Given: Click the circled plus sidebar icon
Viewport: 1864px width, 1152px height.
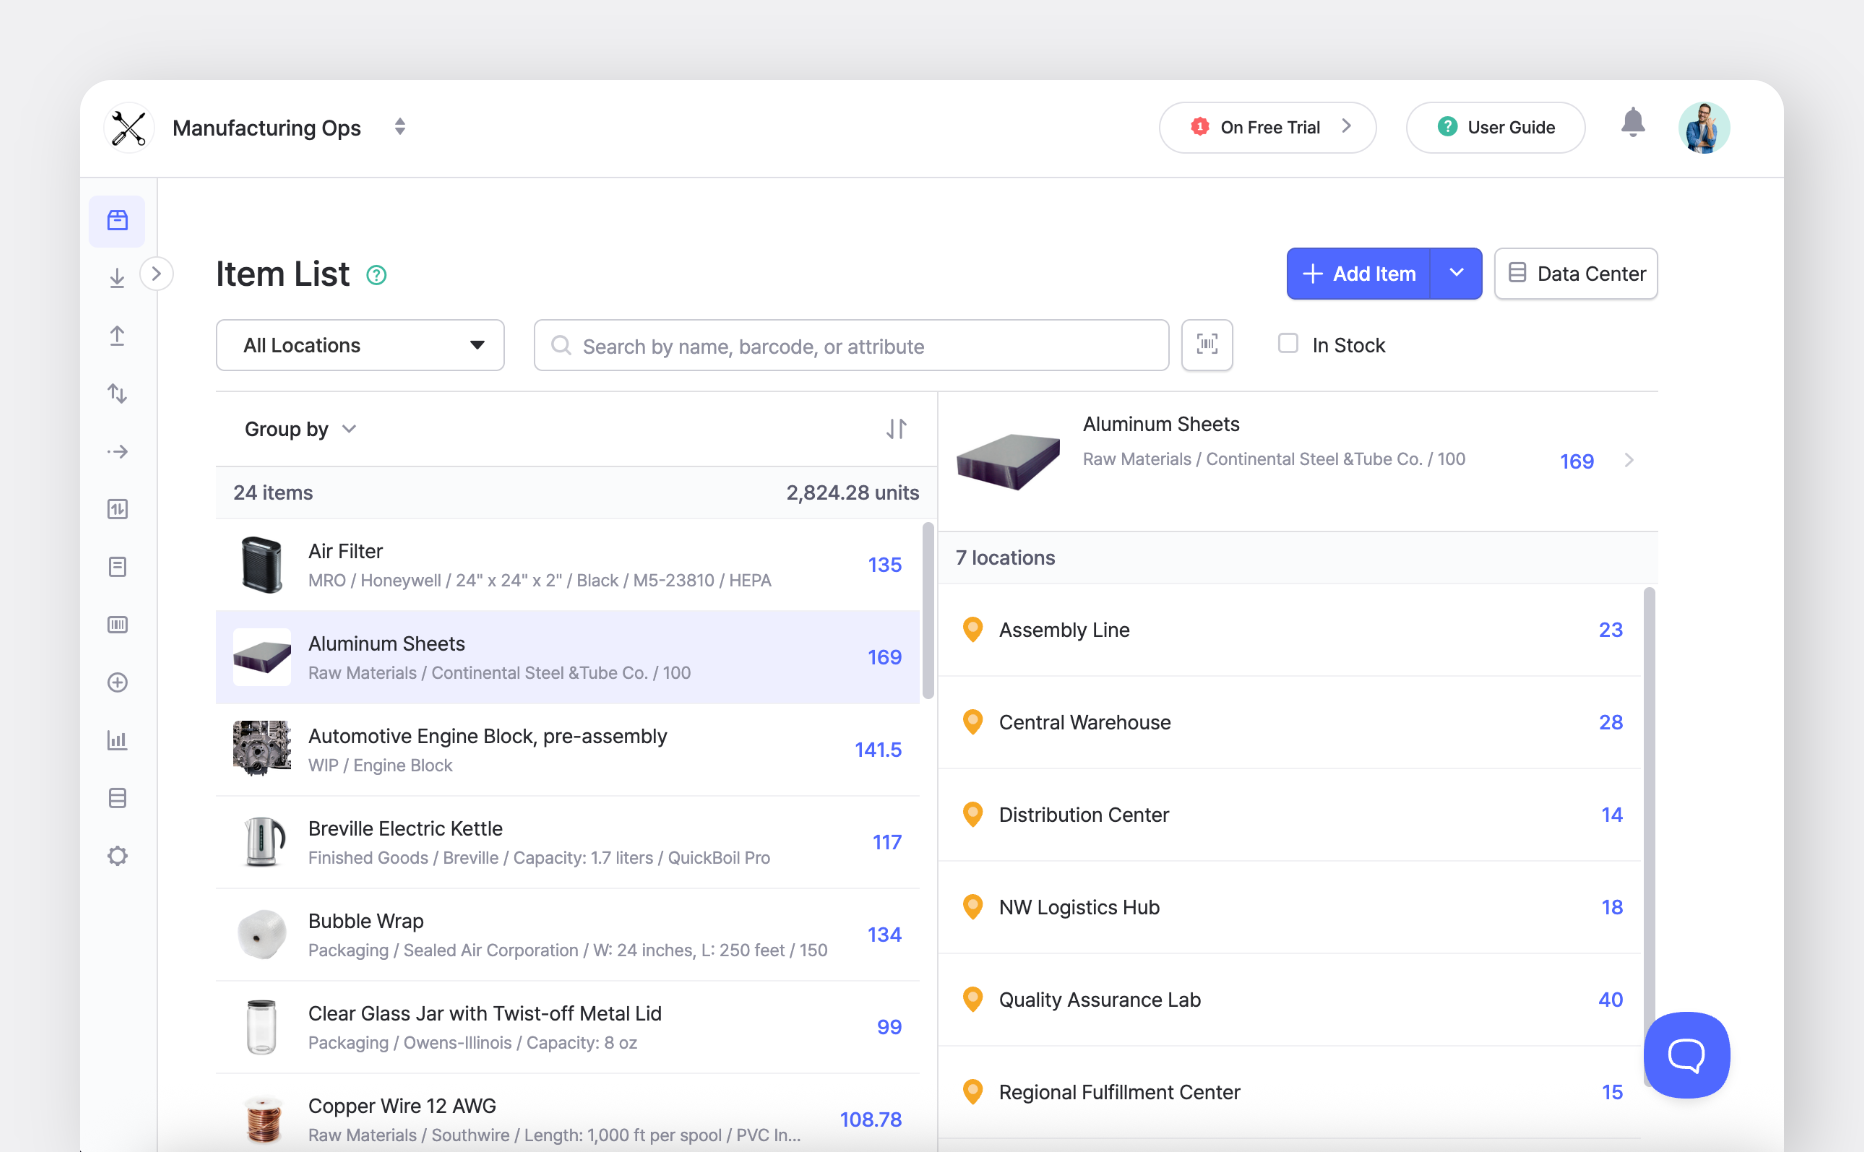Looking at the screenshot, I should click(117, 683).
